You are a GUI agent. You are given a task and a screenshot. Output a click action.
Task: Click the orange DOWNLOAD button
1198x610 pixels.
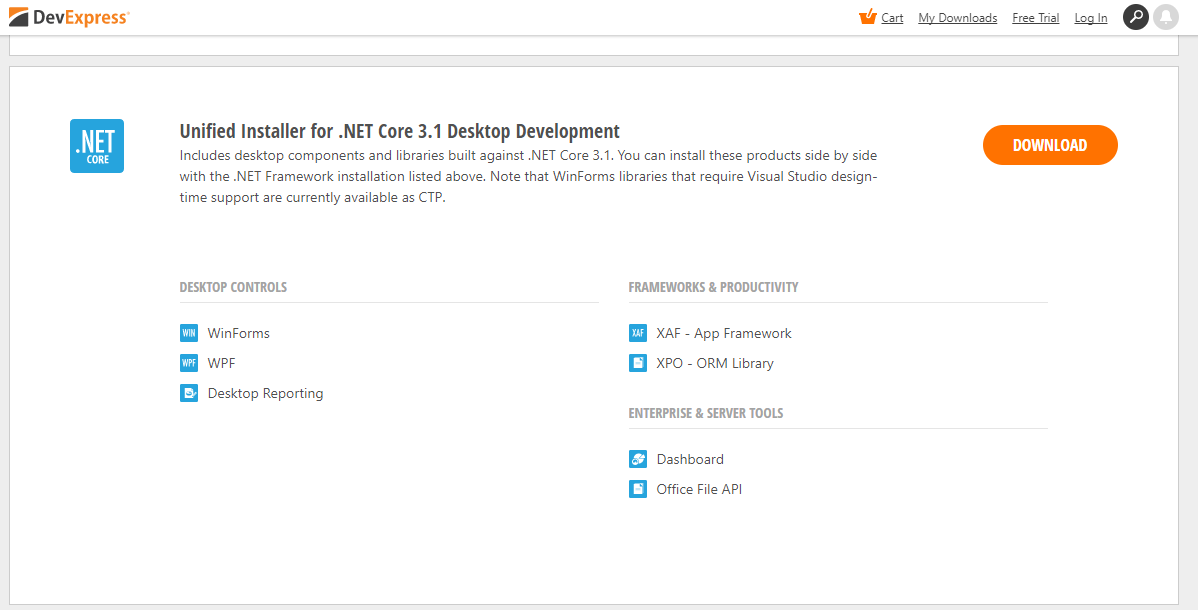[1050, 145]
